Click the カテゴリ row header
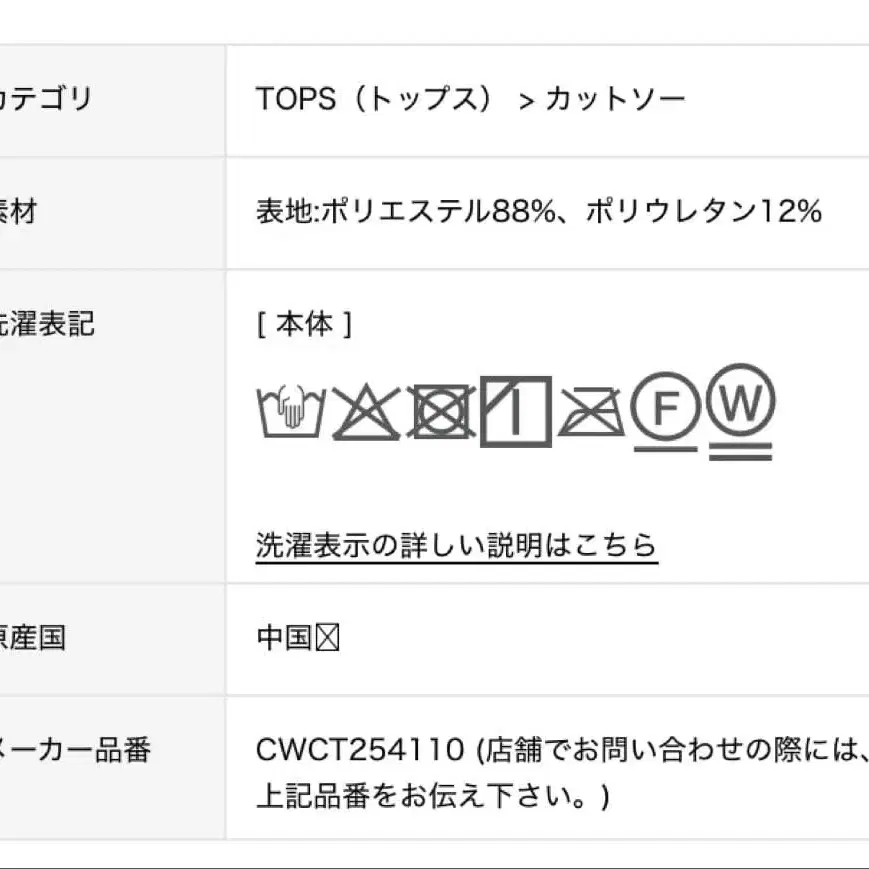Viewport: 869px width, 869px height. 45,99
